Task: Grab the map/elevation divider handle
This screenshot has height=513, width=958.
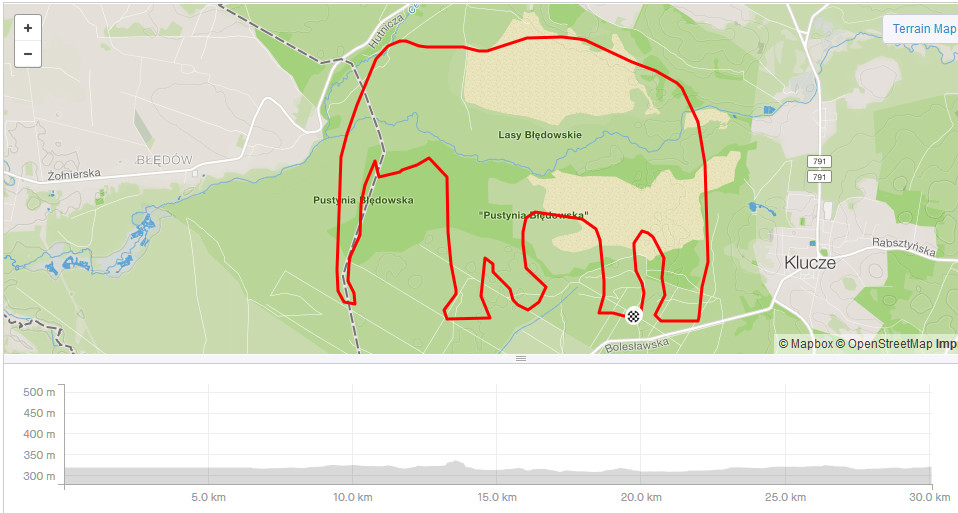Action: pos(521,358)
